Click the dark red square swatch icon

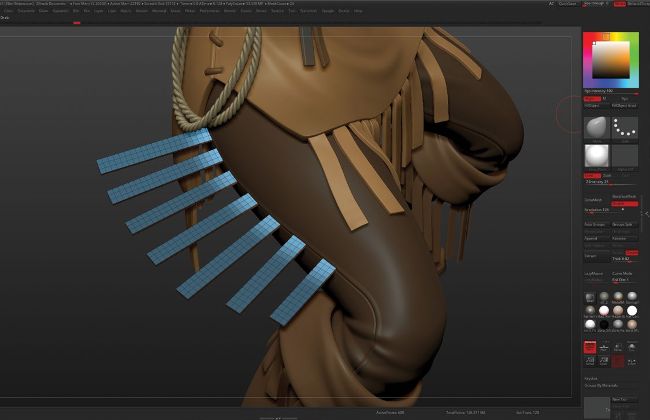coord(619,360)
